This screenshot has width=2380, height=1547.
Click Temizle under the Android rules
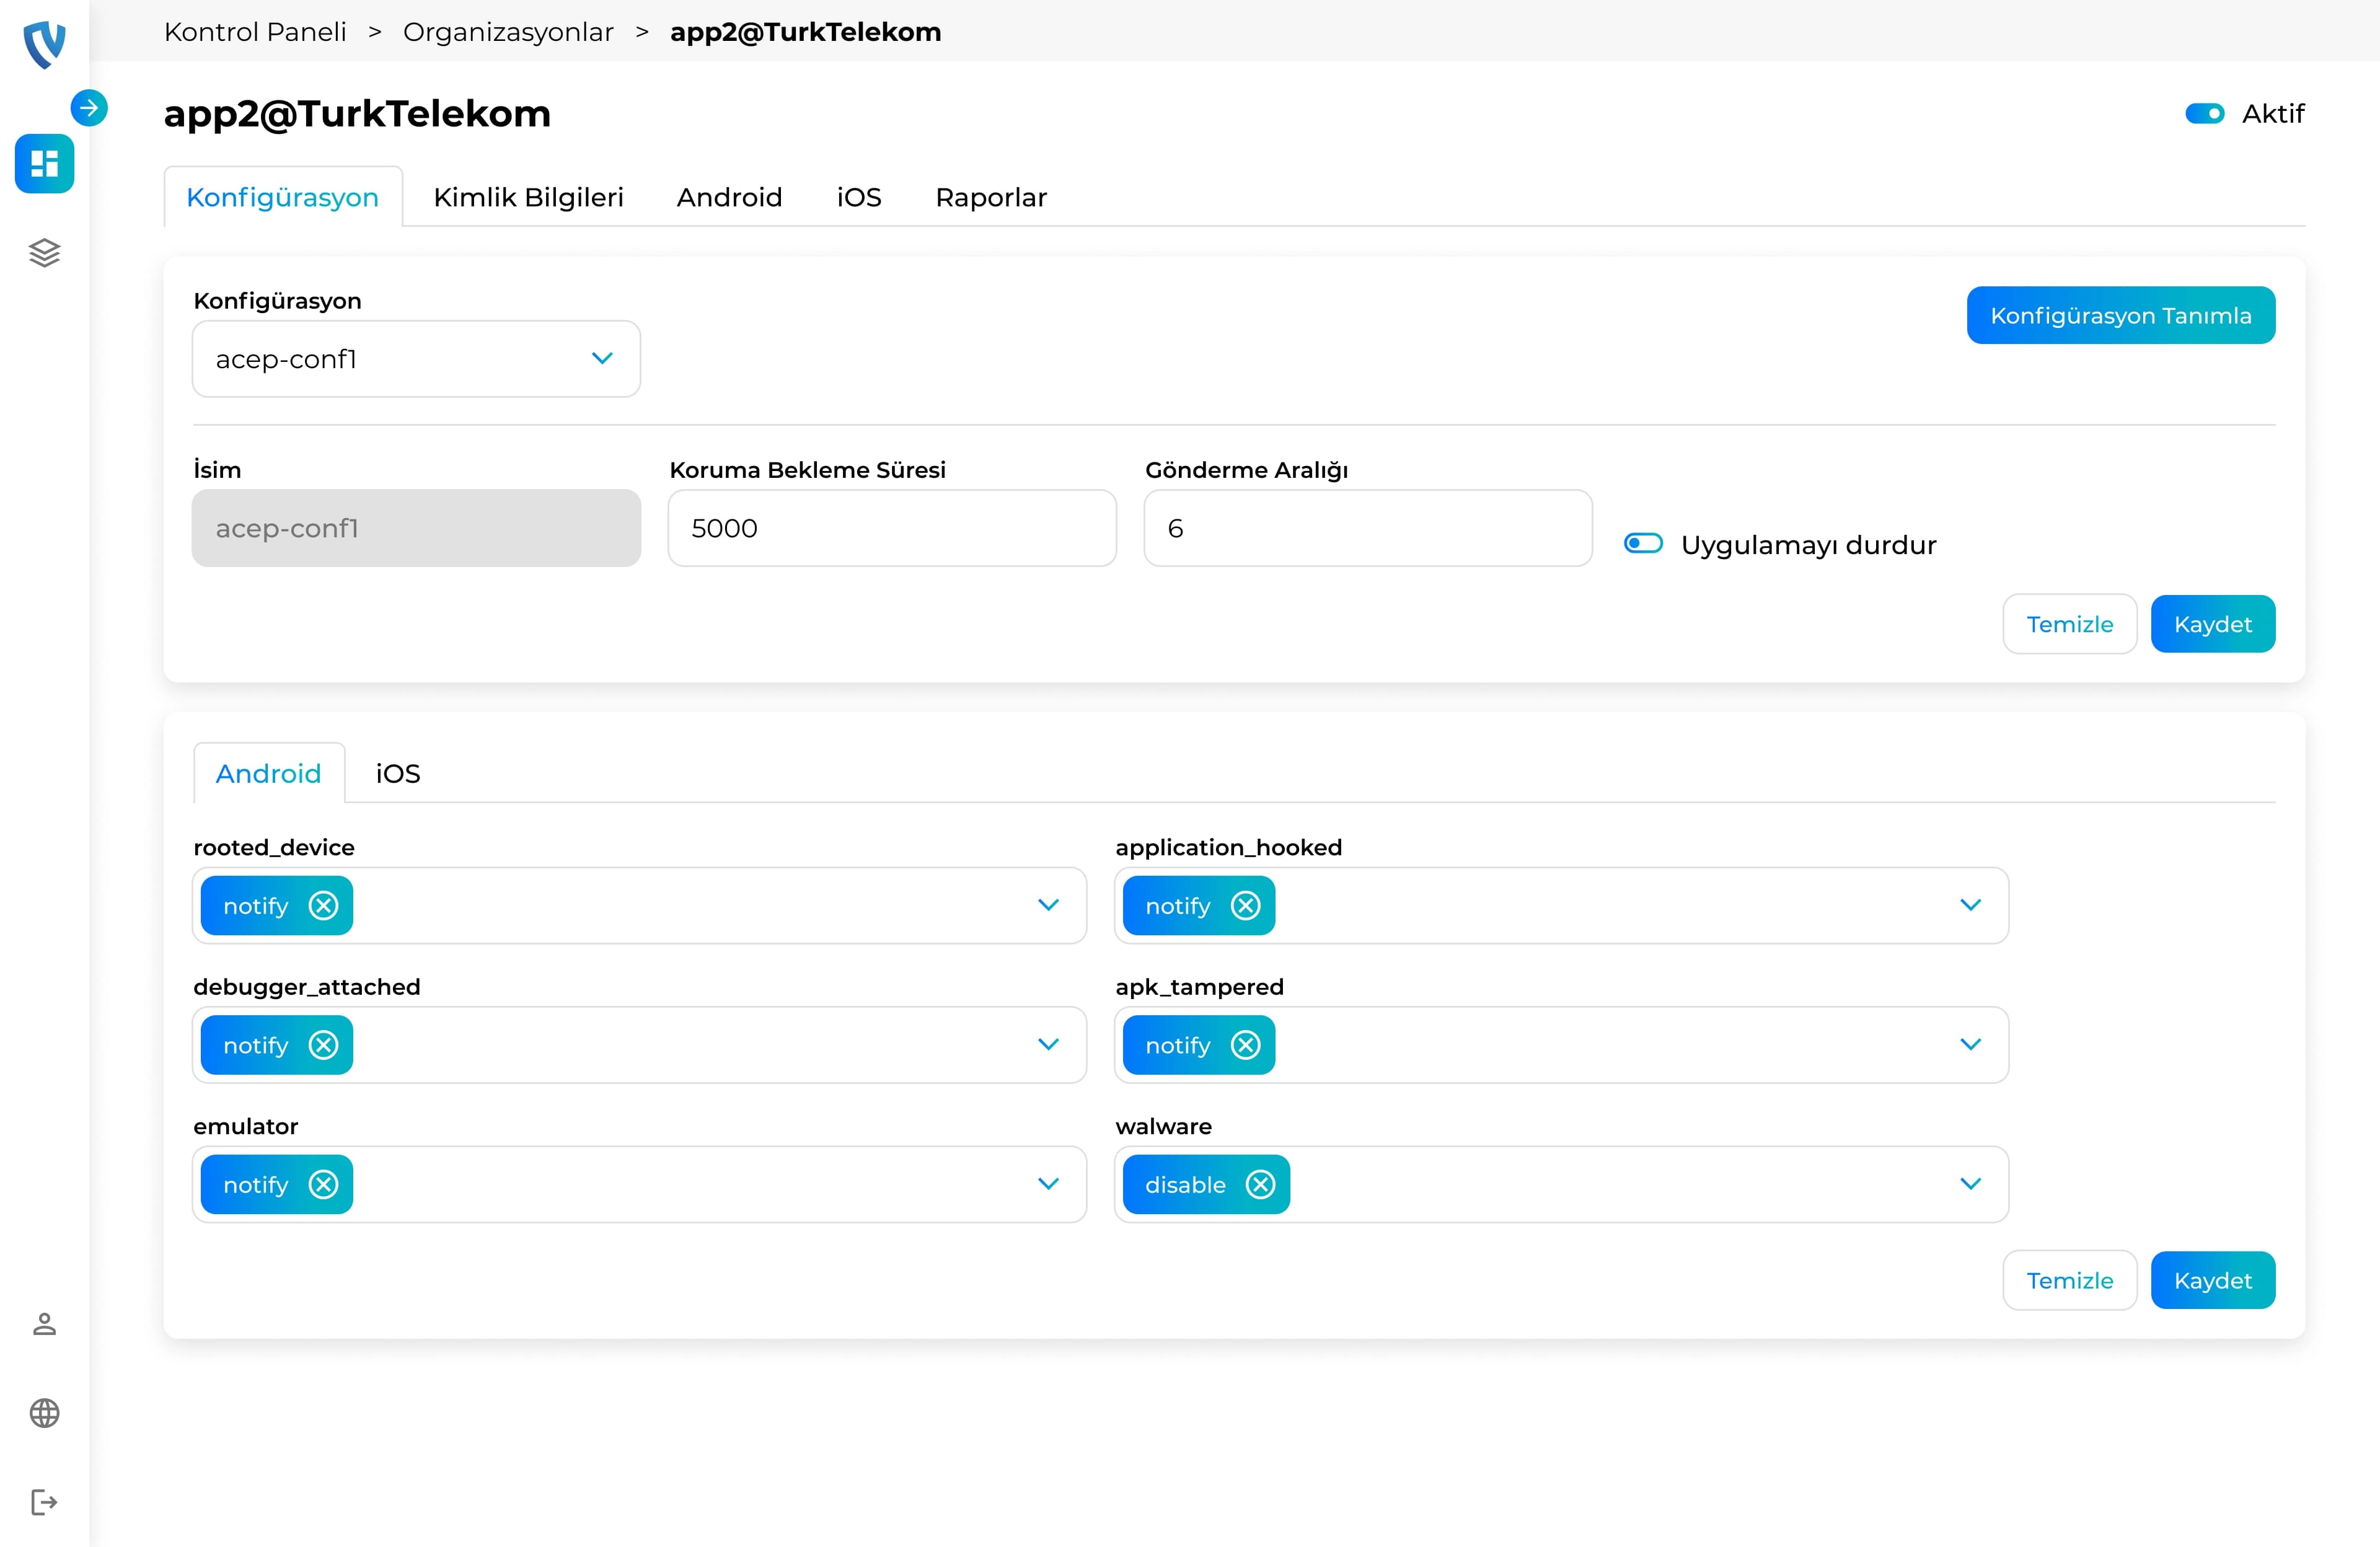2069,1280
